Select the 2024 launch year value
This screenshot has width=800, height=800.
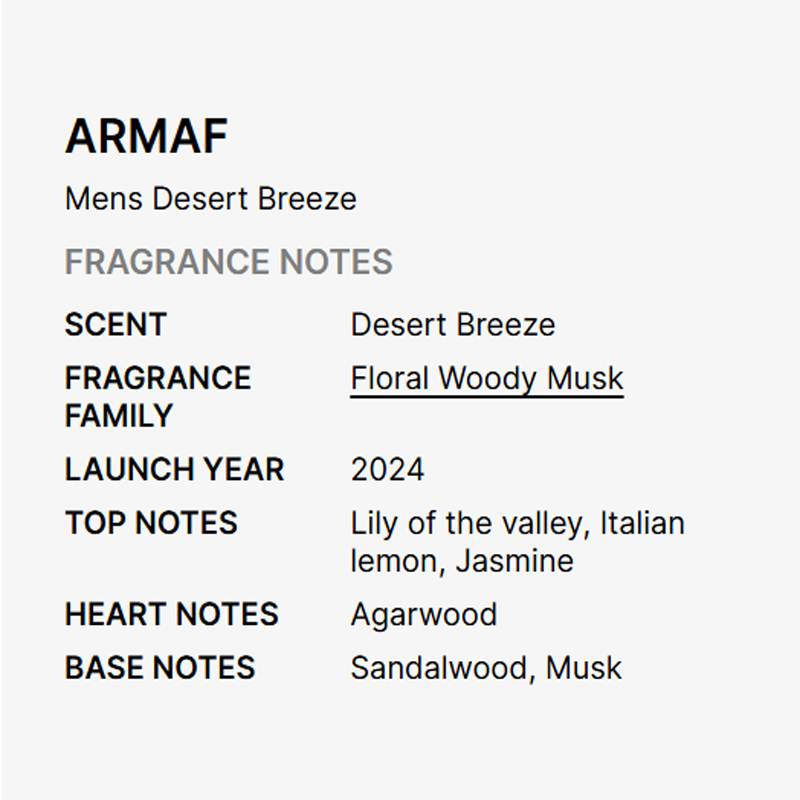(387, 469)
